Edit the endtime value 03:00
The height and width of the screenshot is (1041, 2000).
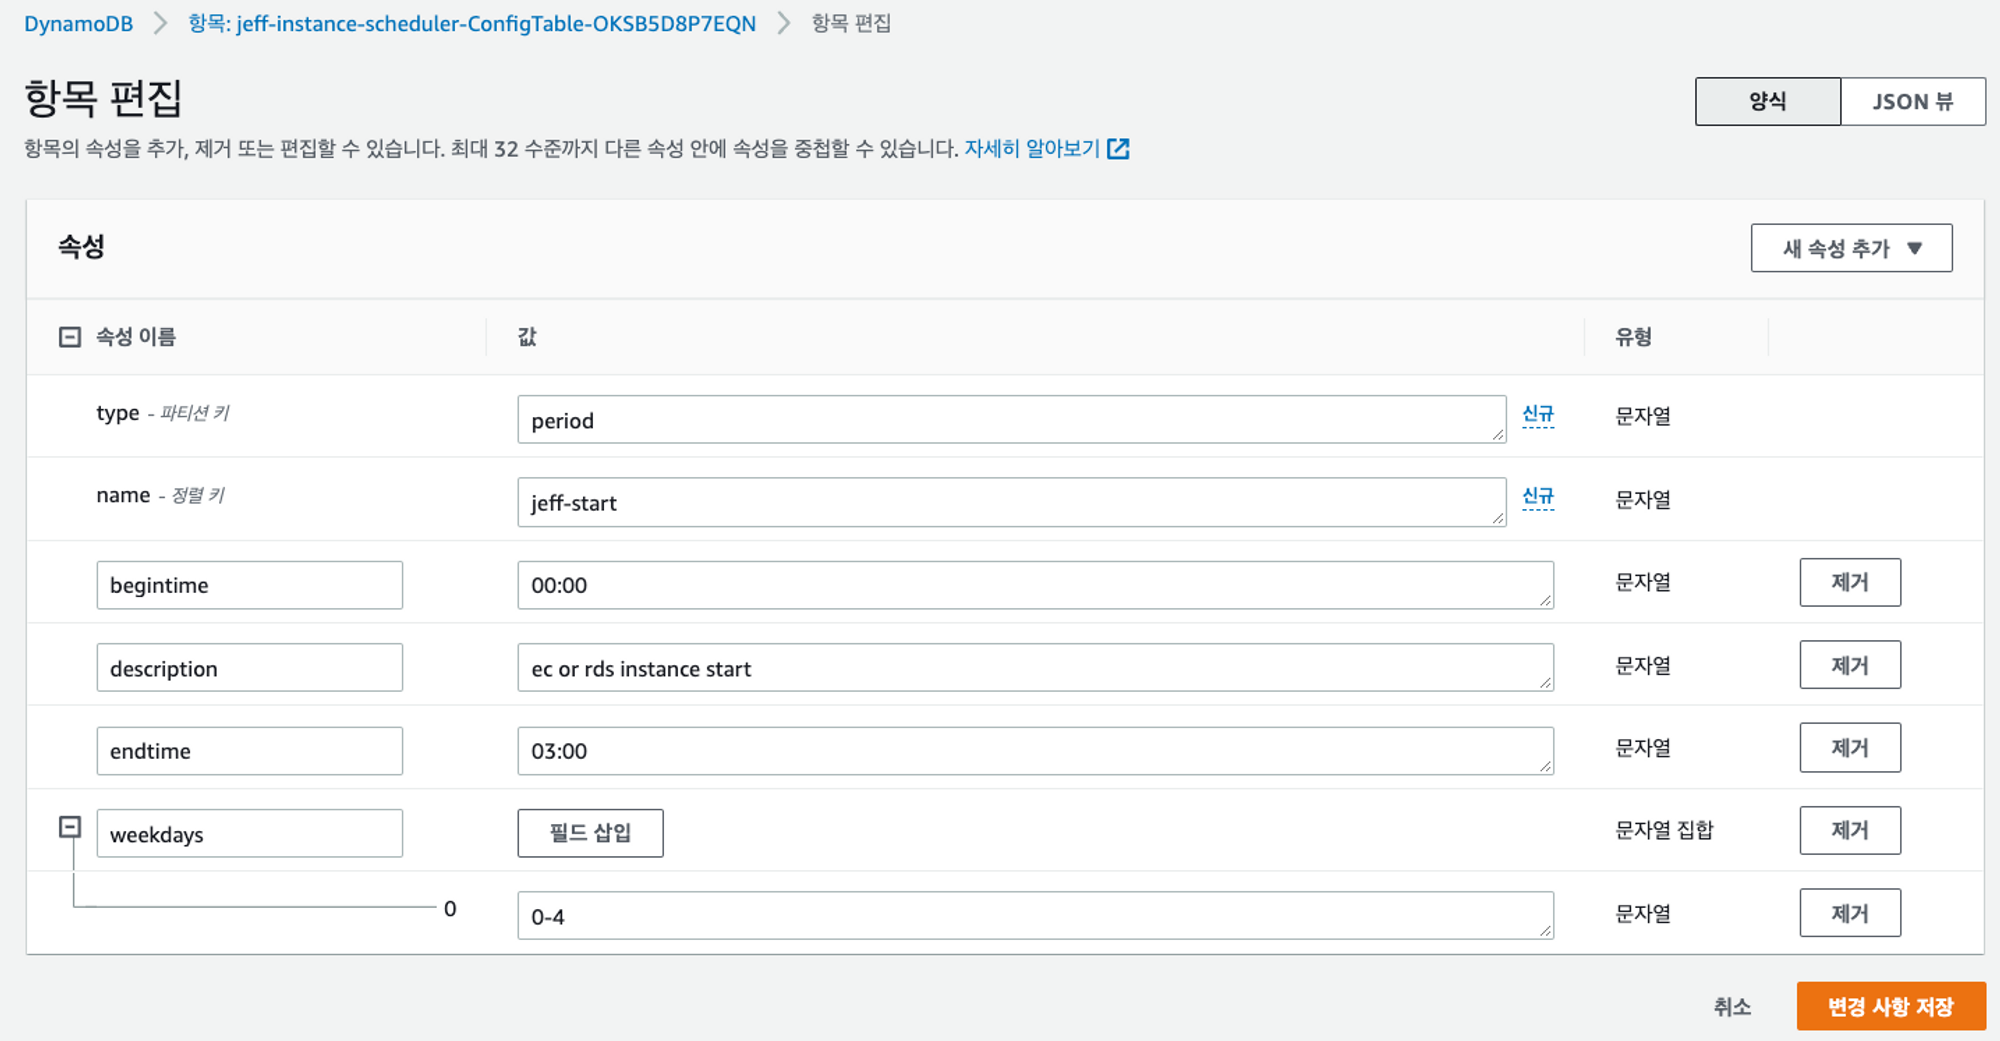coord(1035,751)
